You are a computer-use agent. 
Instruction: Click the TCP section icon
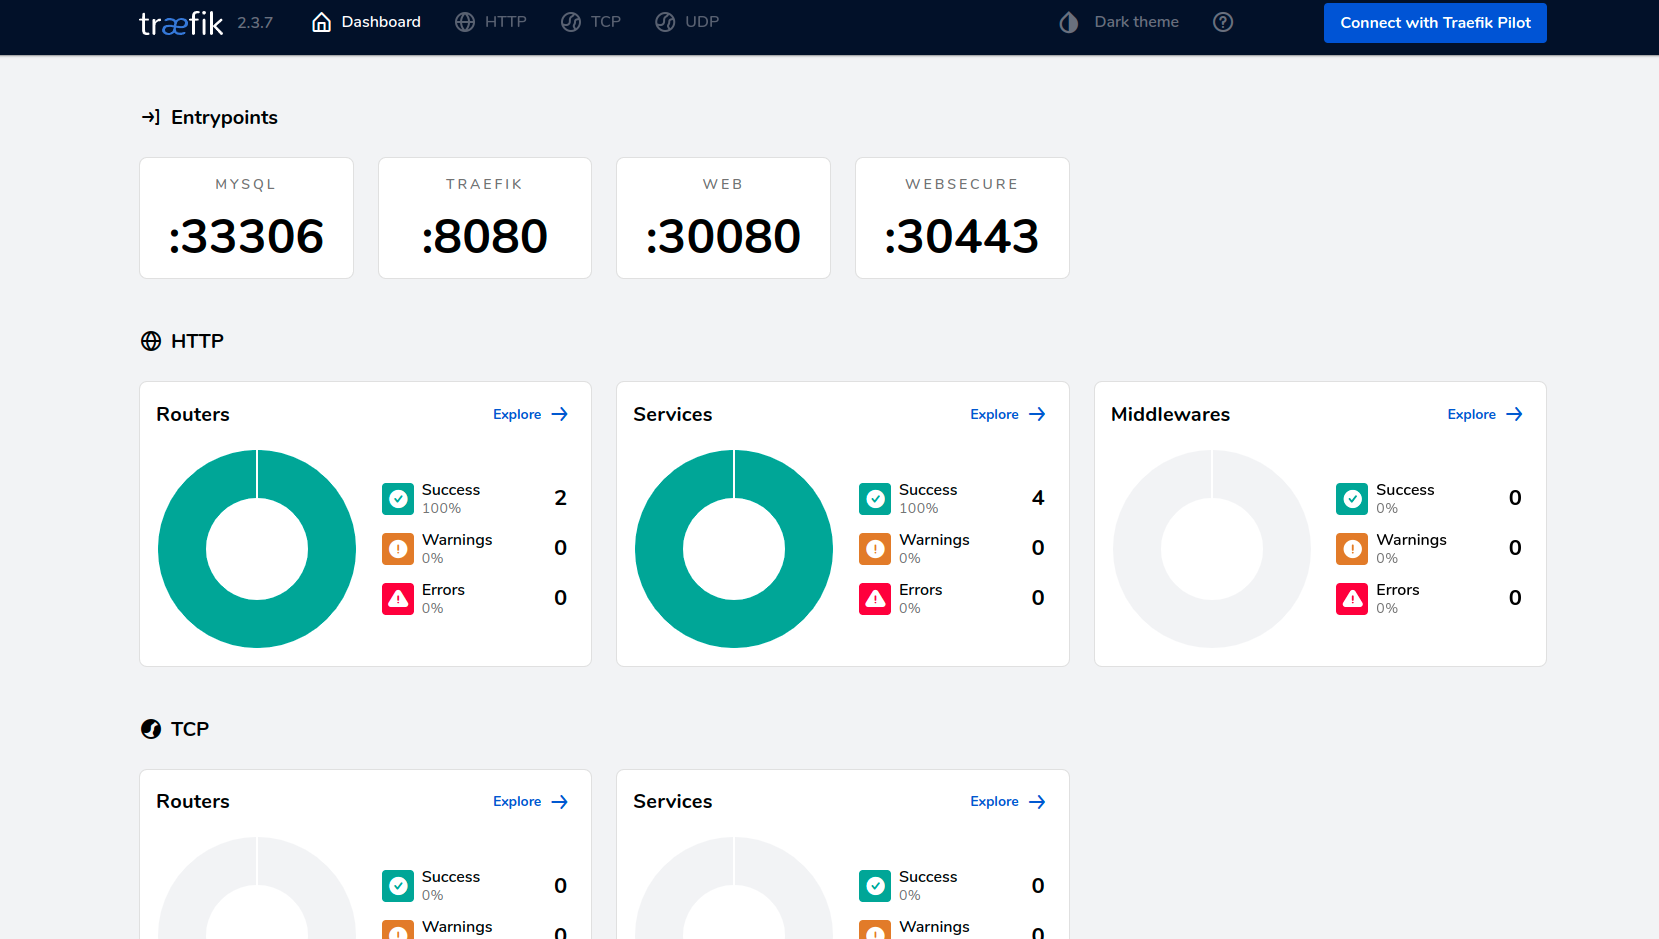tap(151, 729)
